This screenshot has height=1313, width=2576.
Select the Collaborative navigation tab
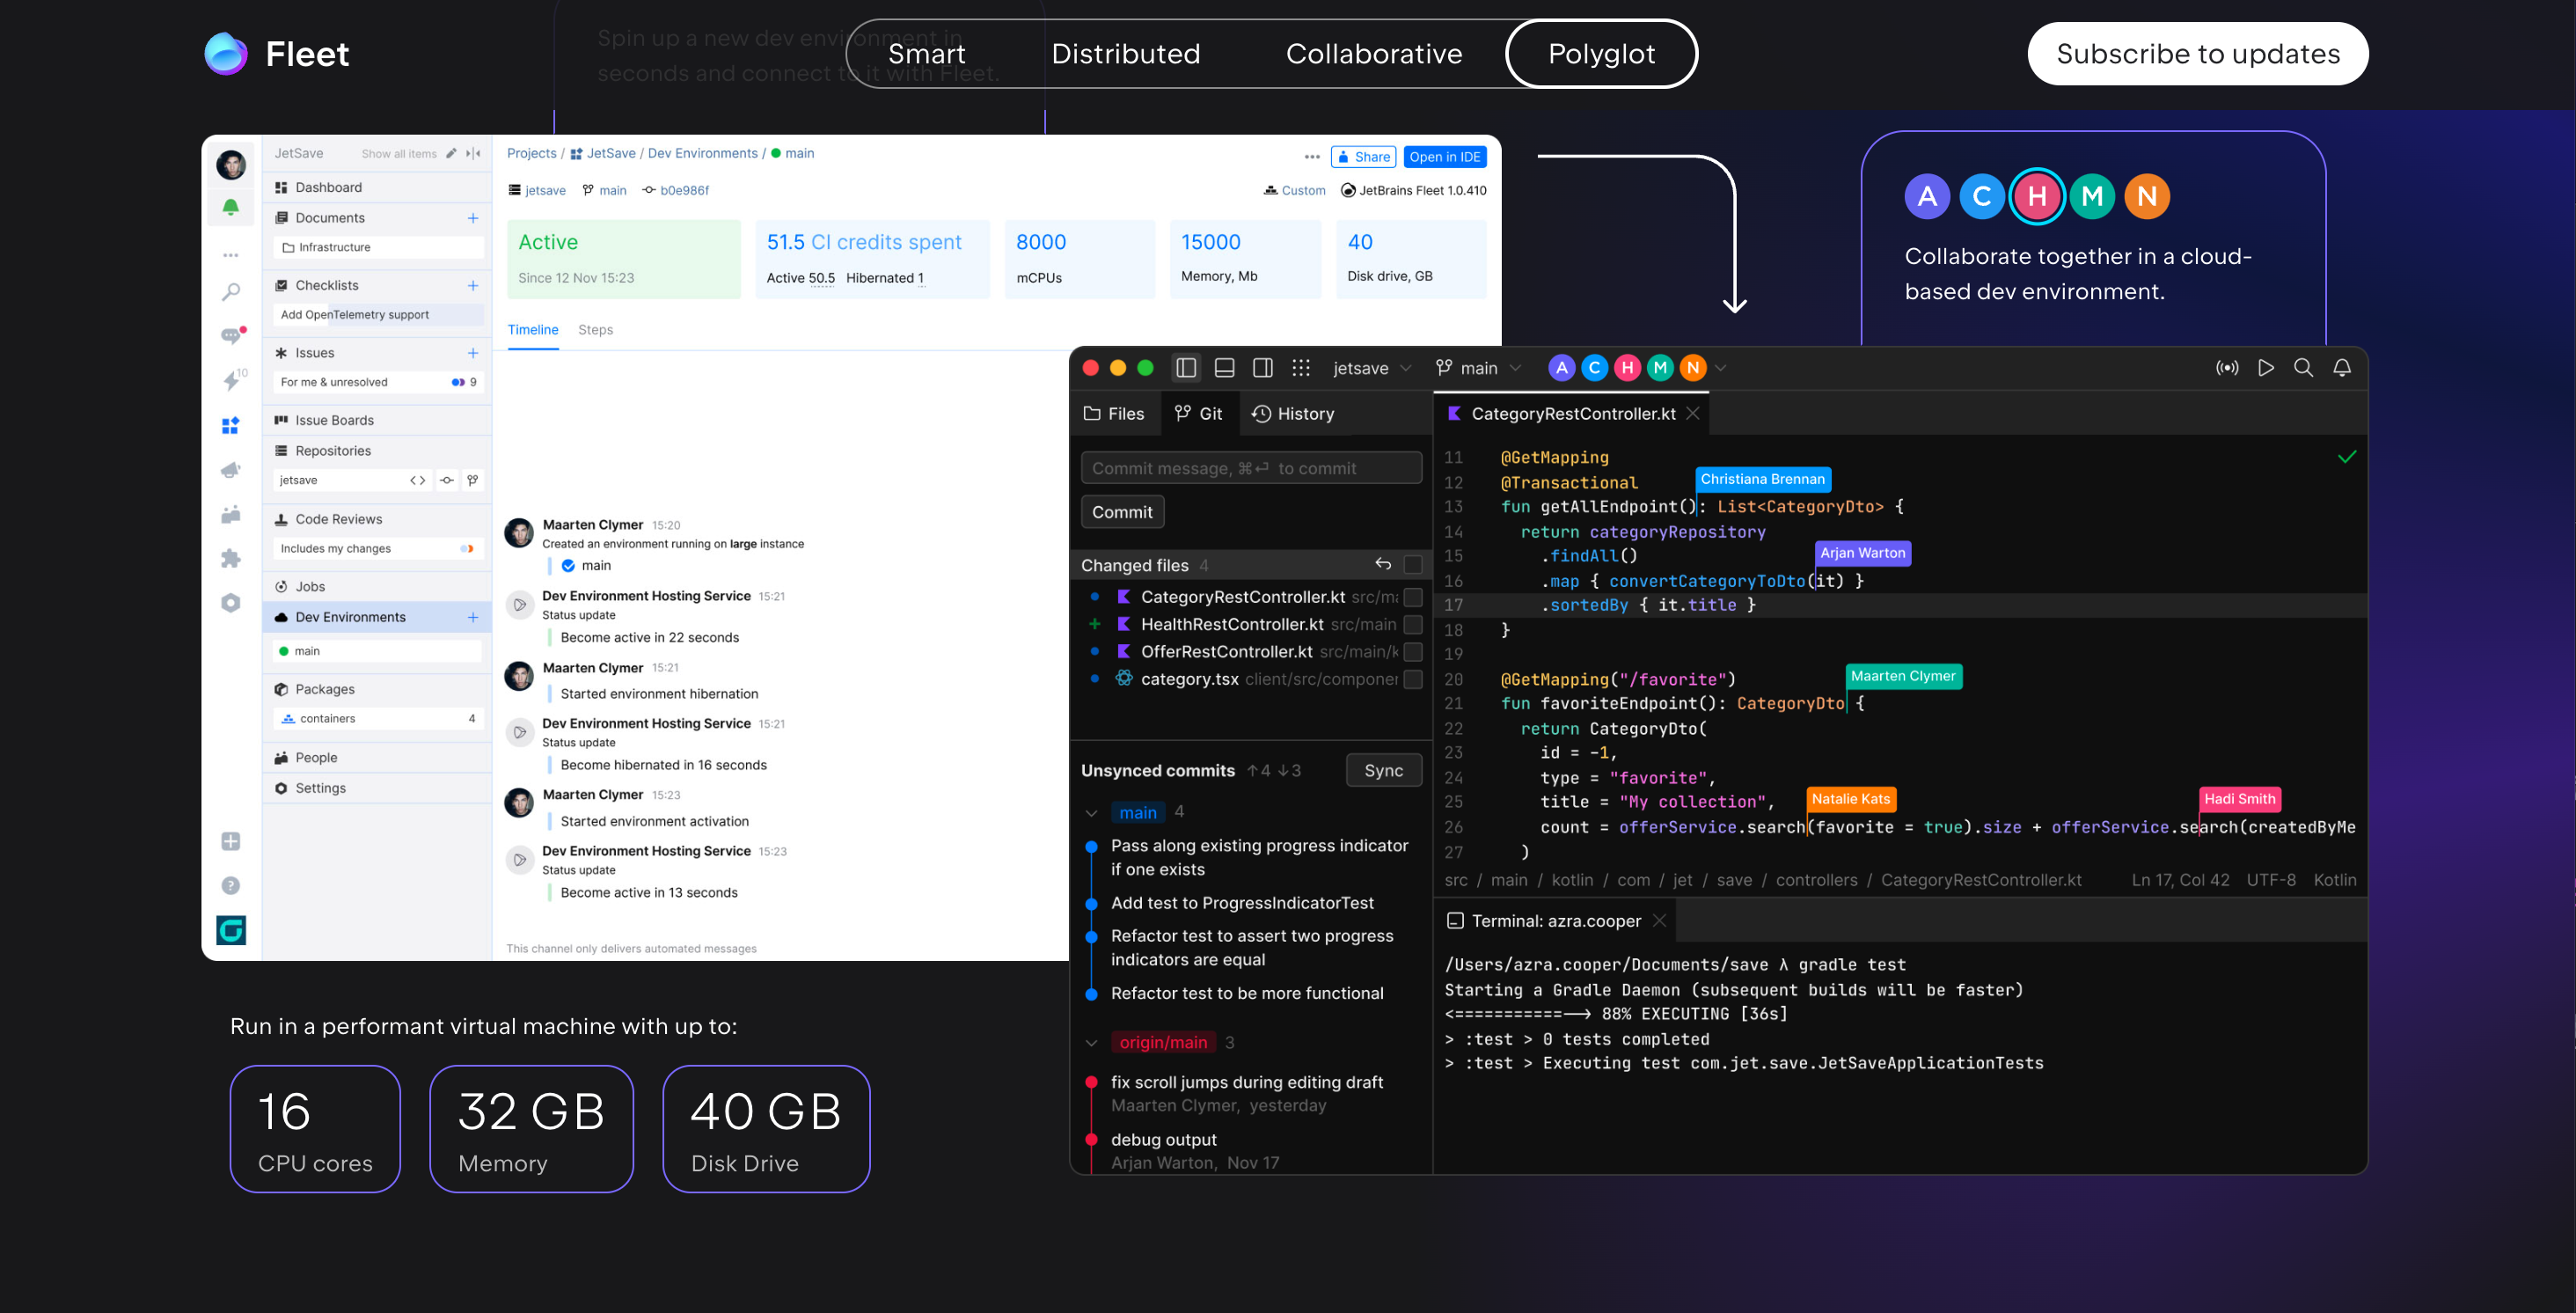(x=1373, y=54)
